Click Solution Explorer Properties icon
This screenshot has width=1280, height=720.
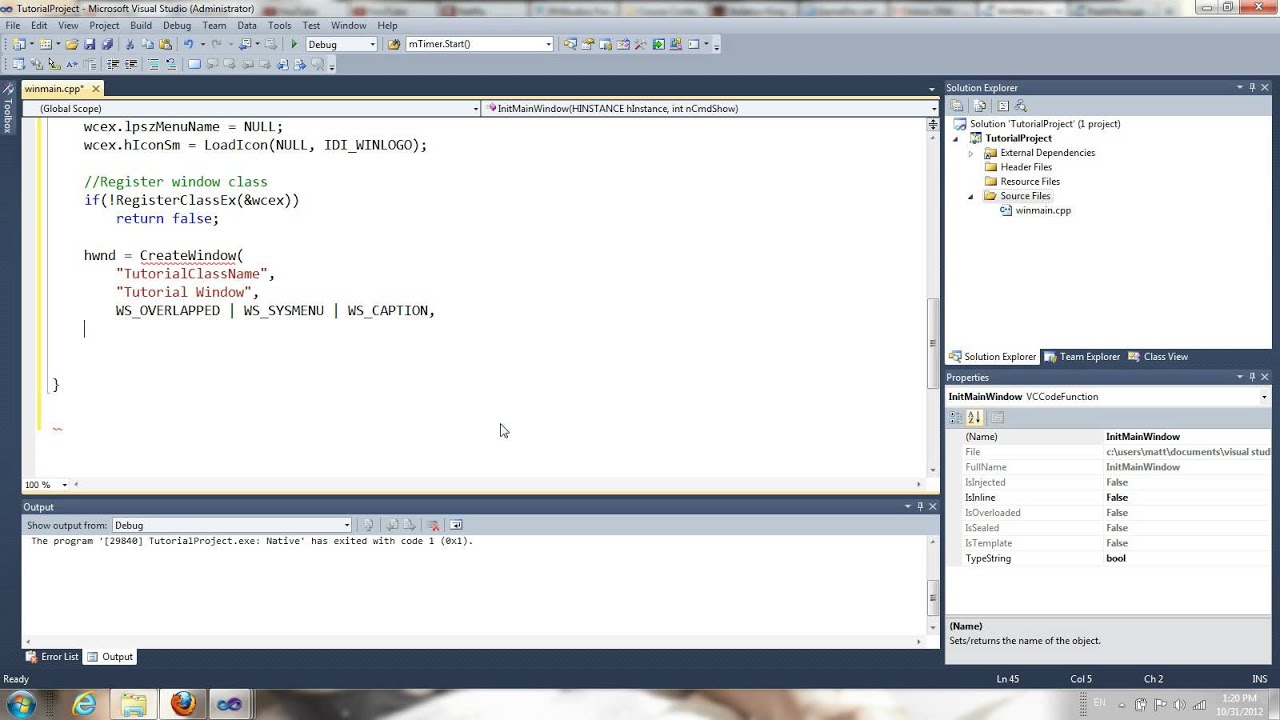point(957,105)
